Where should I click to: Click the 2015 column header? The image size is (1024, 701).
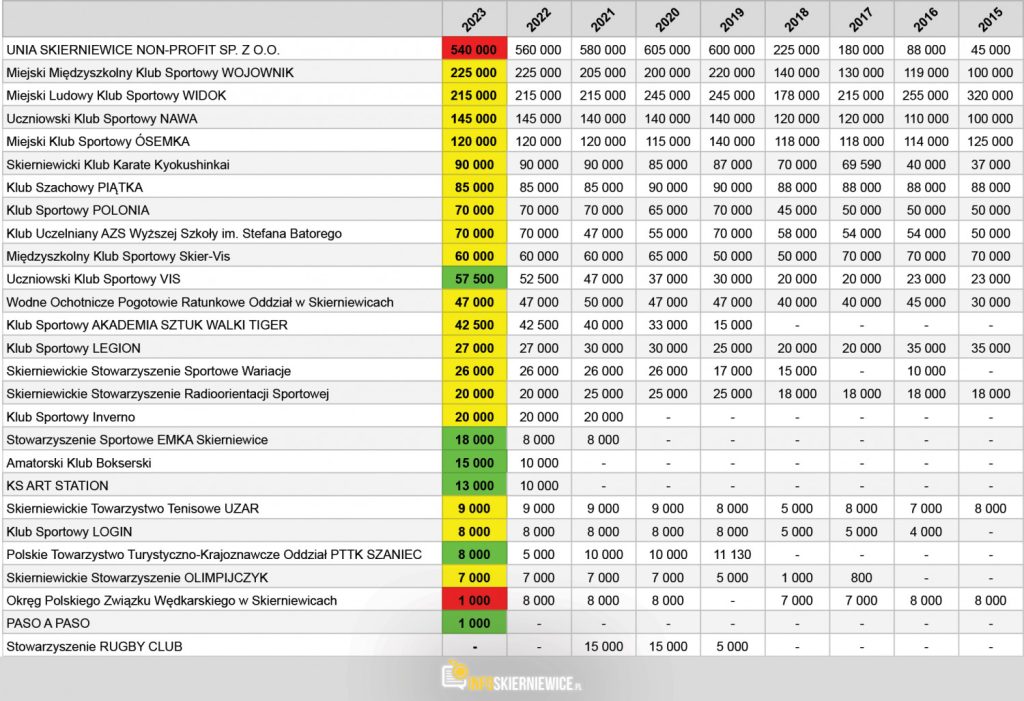point(991,19)
